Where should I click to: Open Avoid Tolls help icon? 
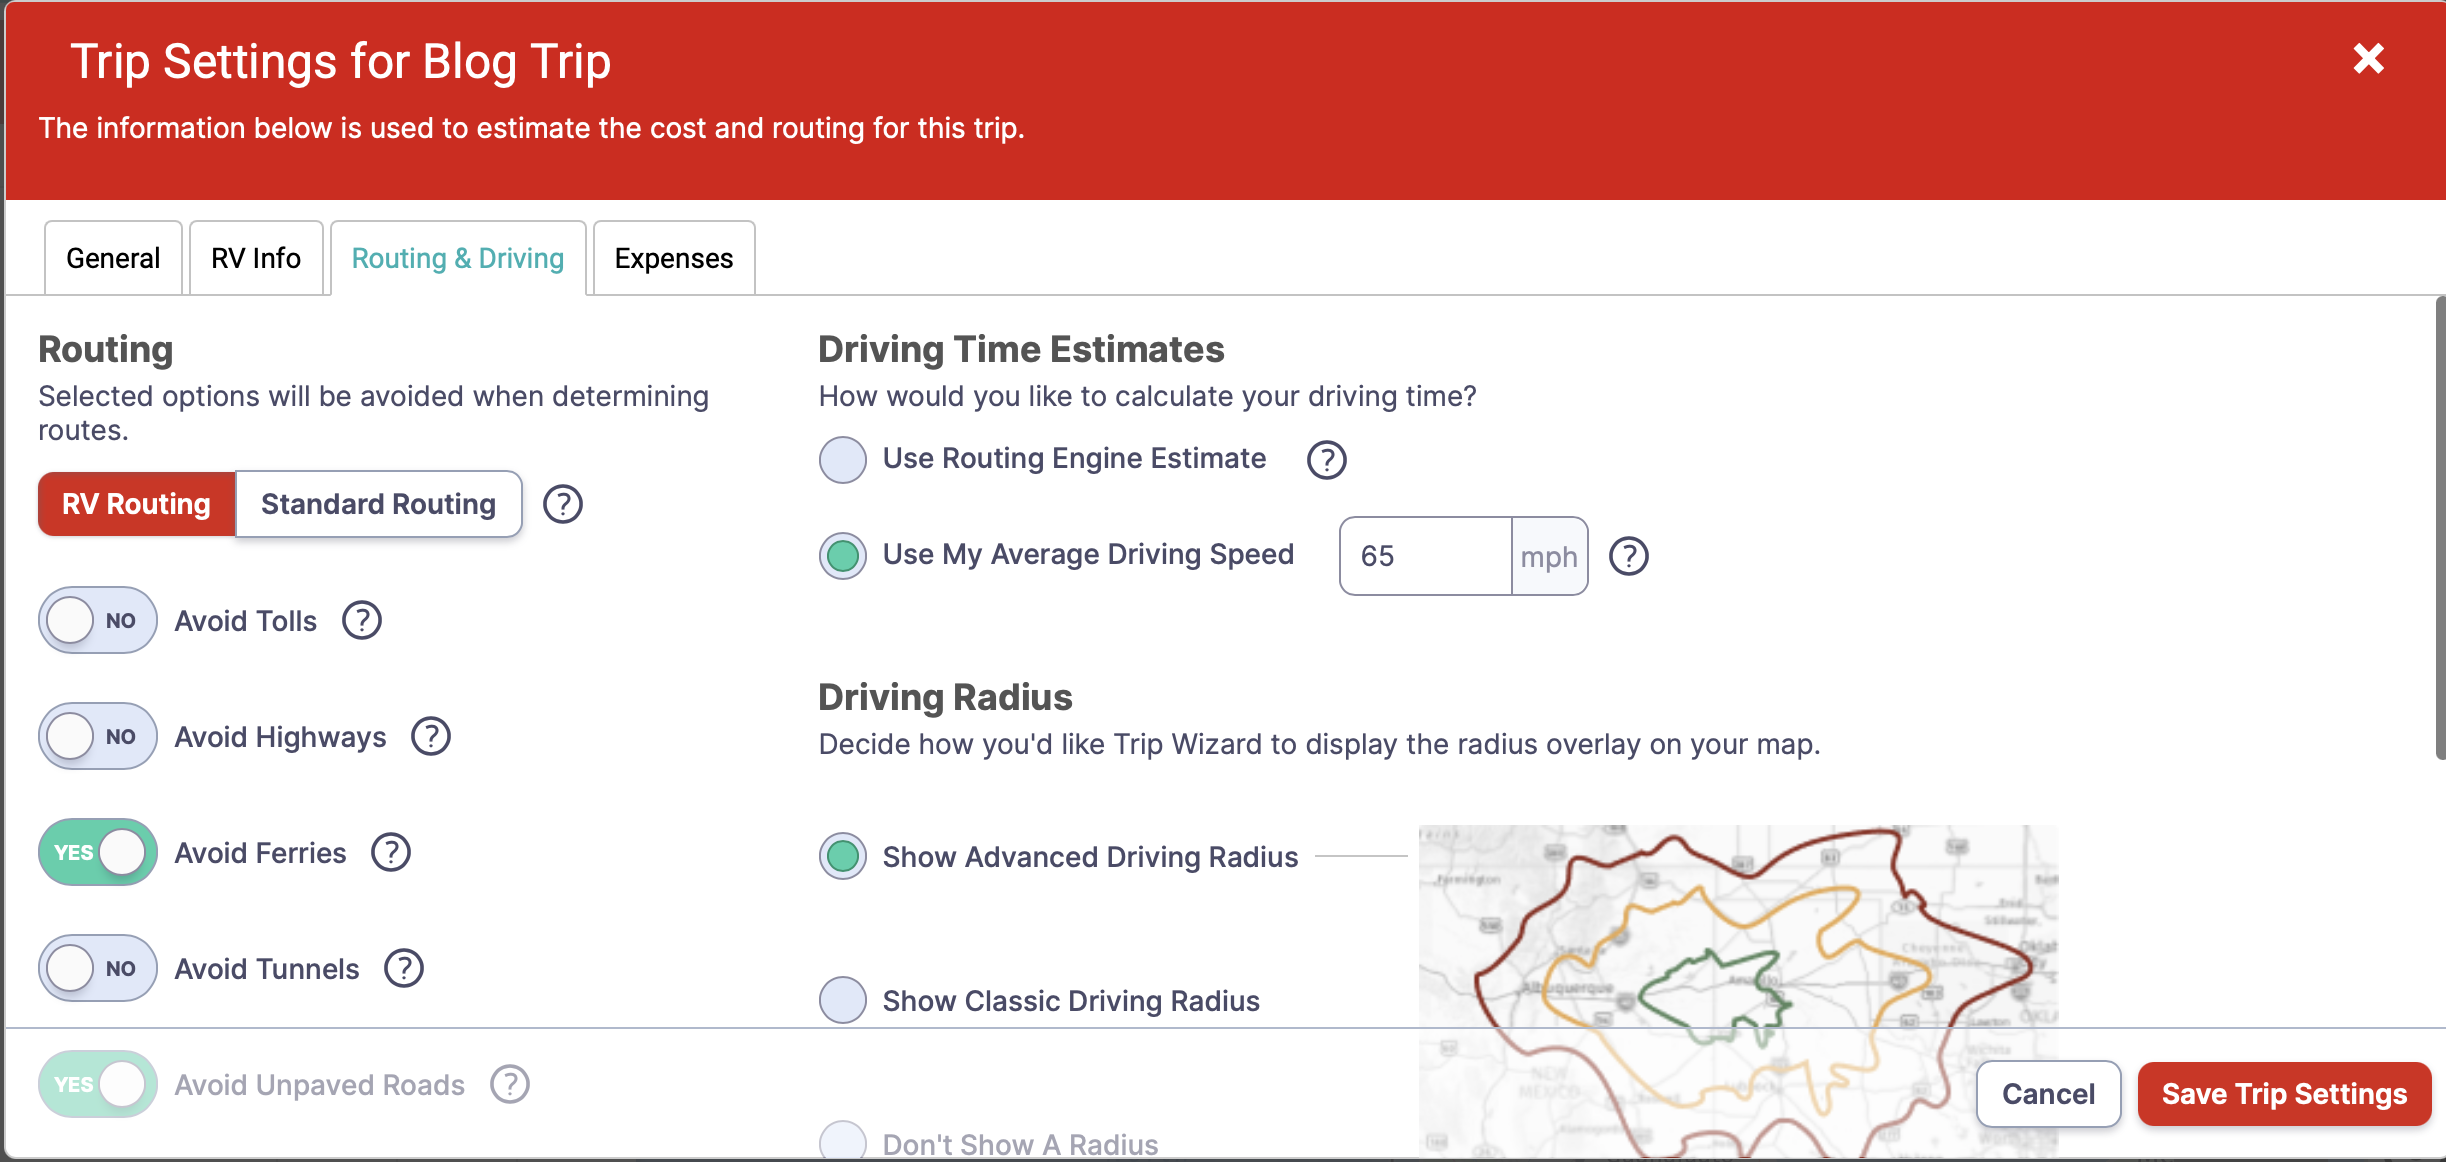[x=361, y=620]
